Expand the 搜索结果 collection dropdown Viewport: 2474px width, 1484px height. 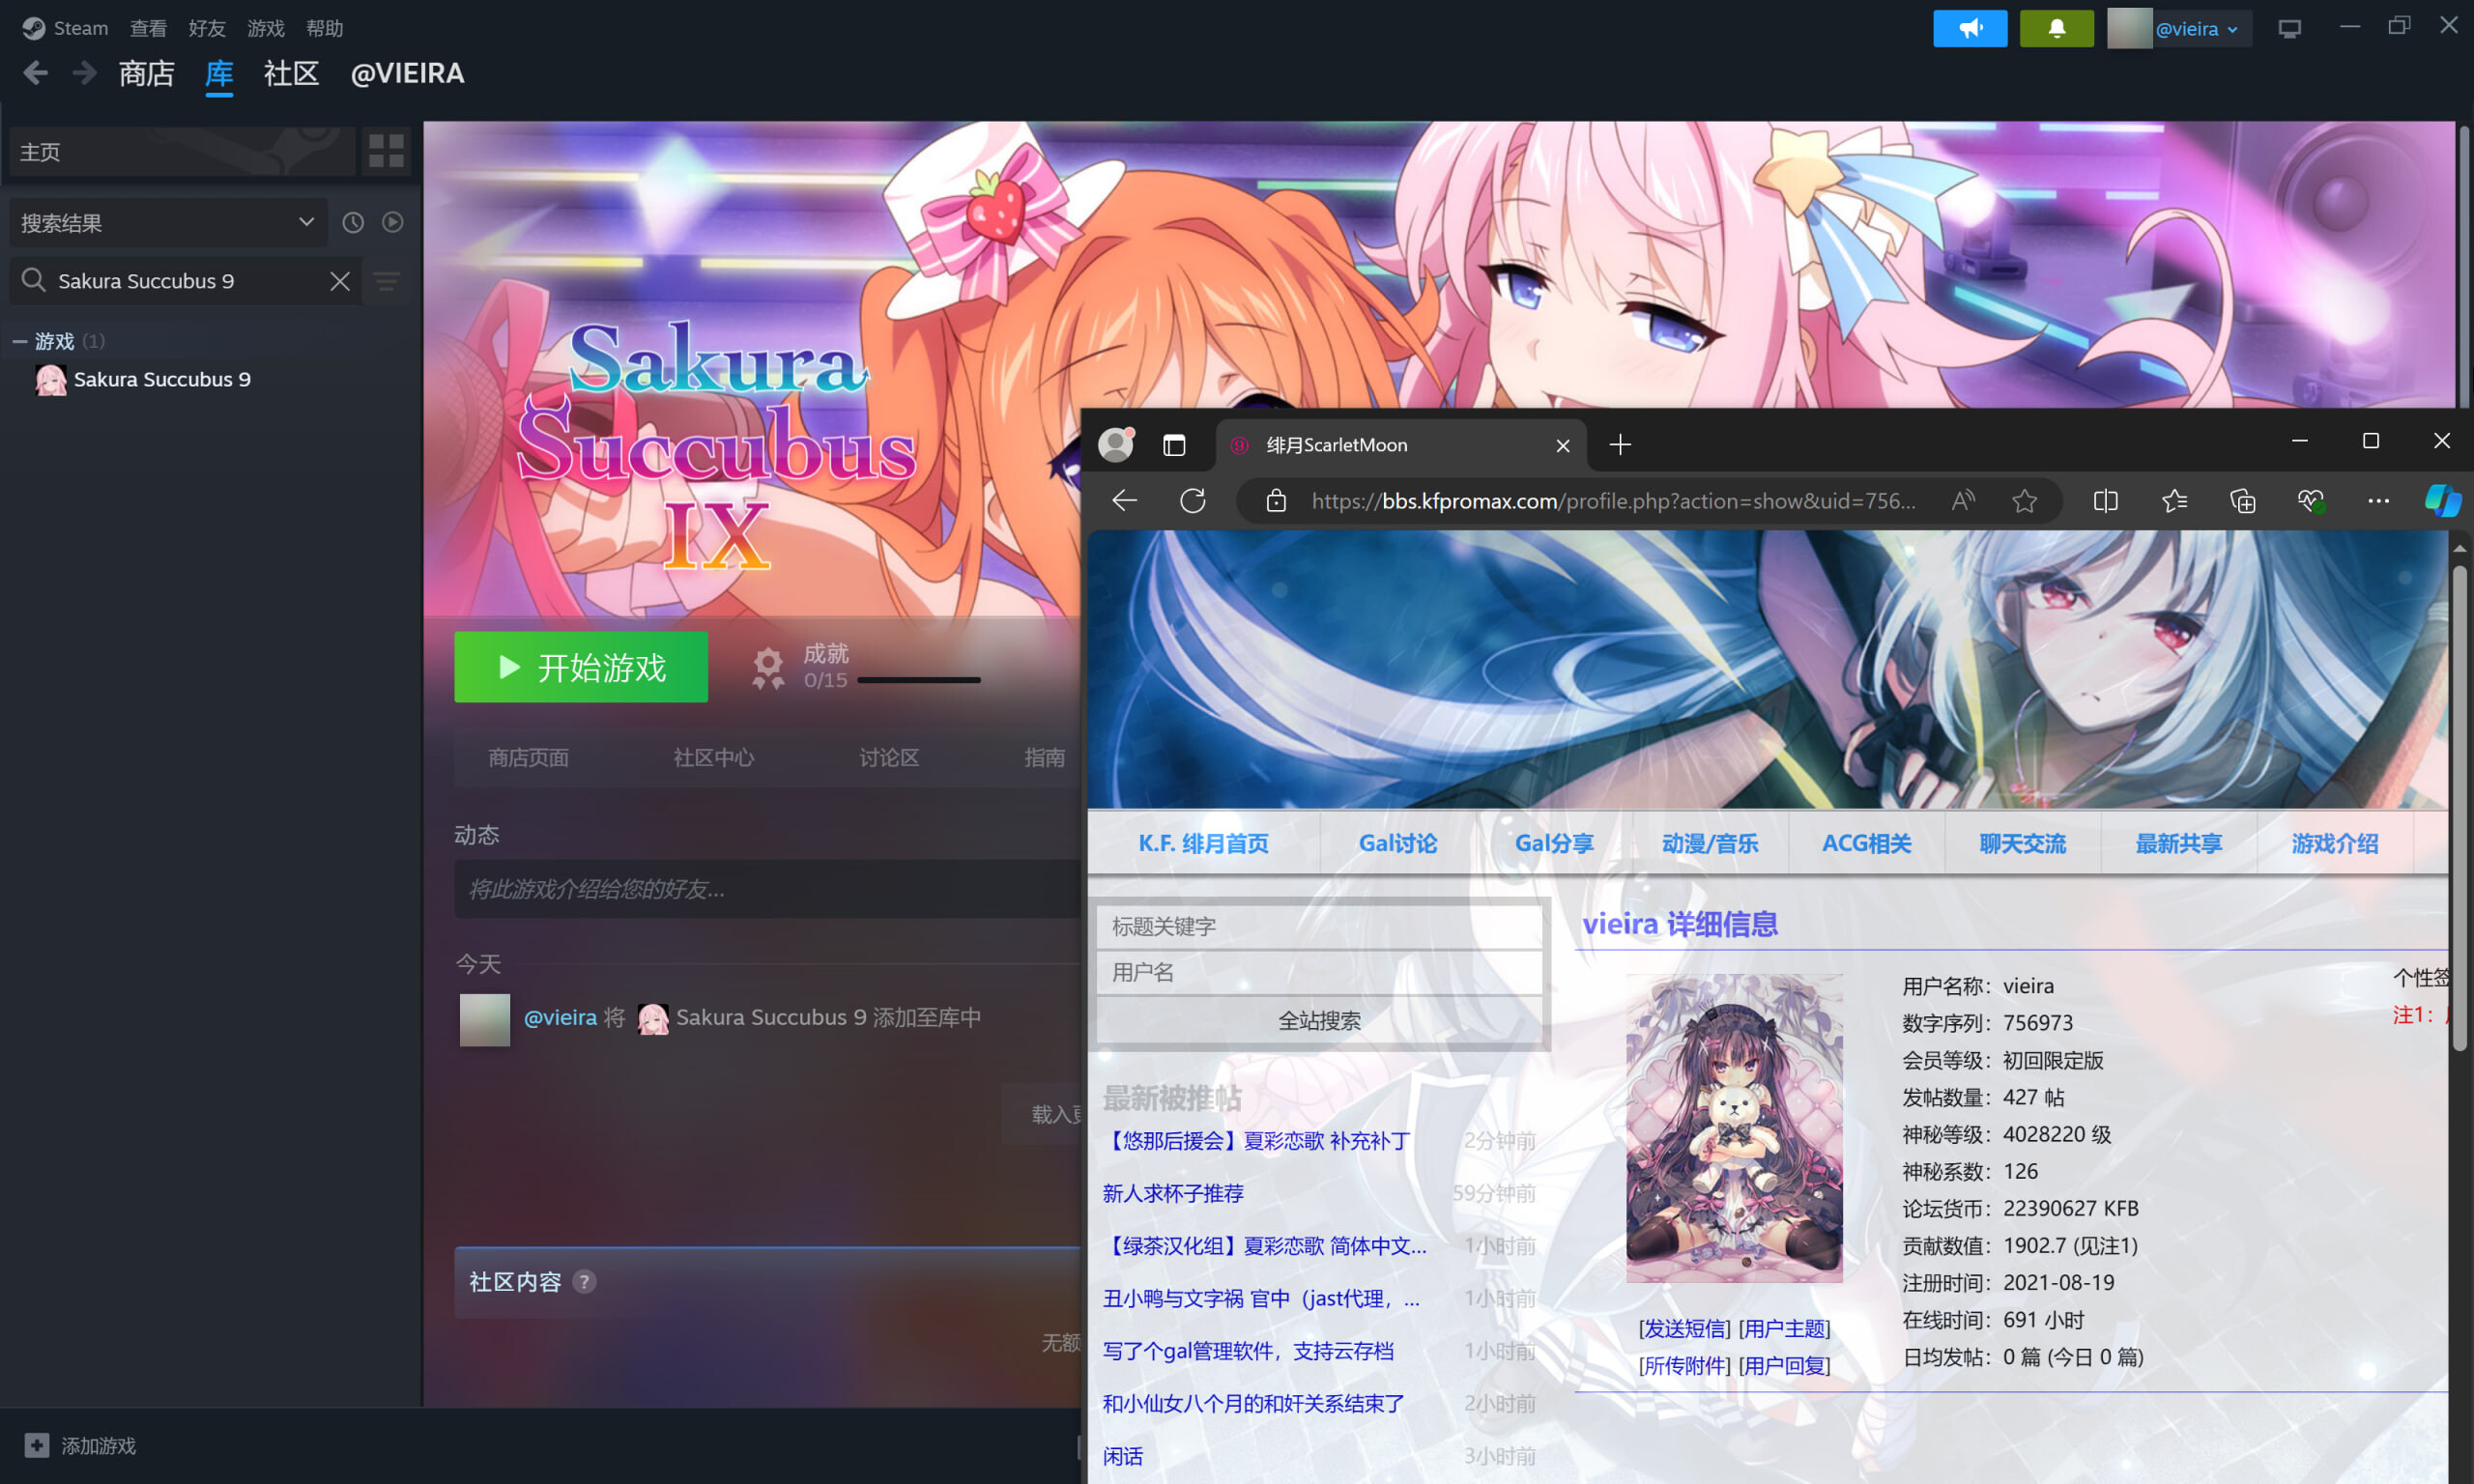point(306,222)
